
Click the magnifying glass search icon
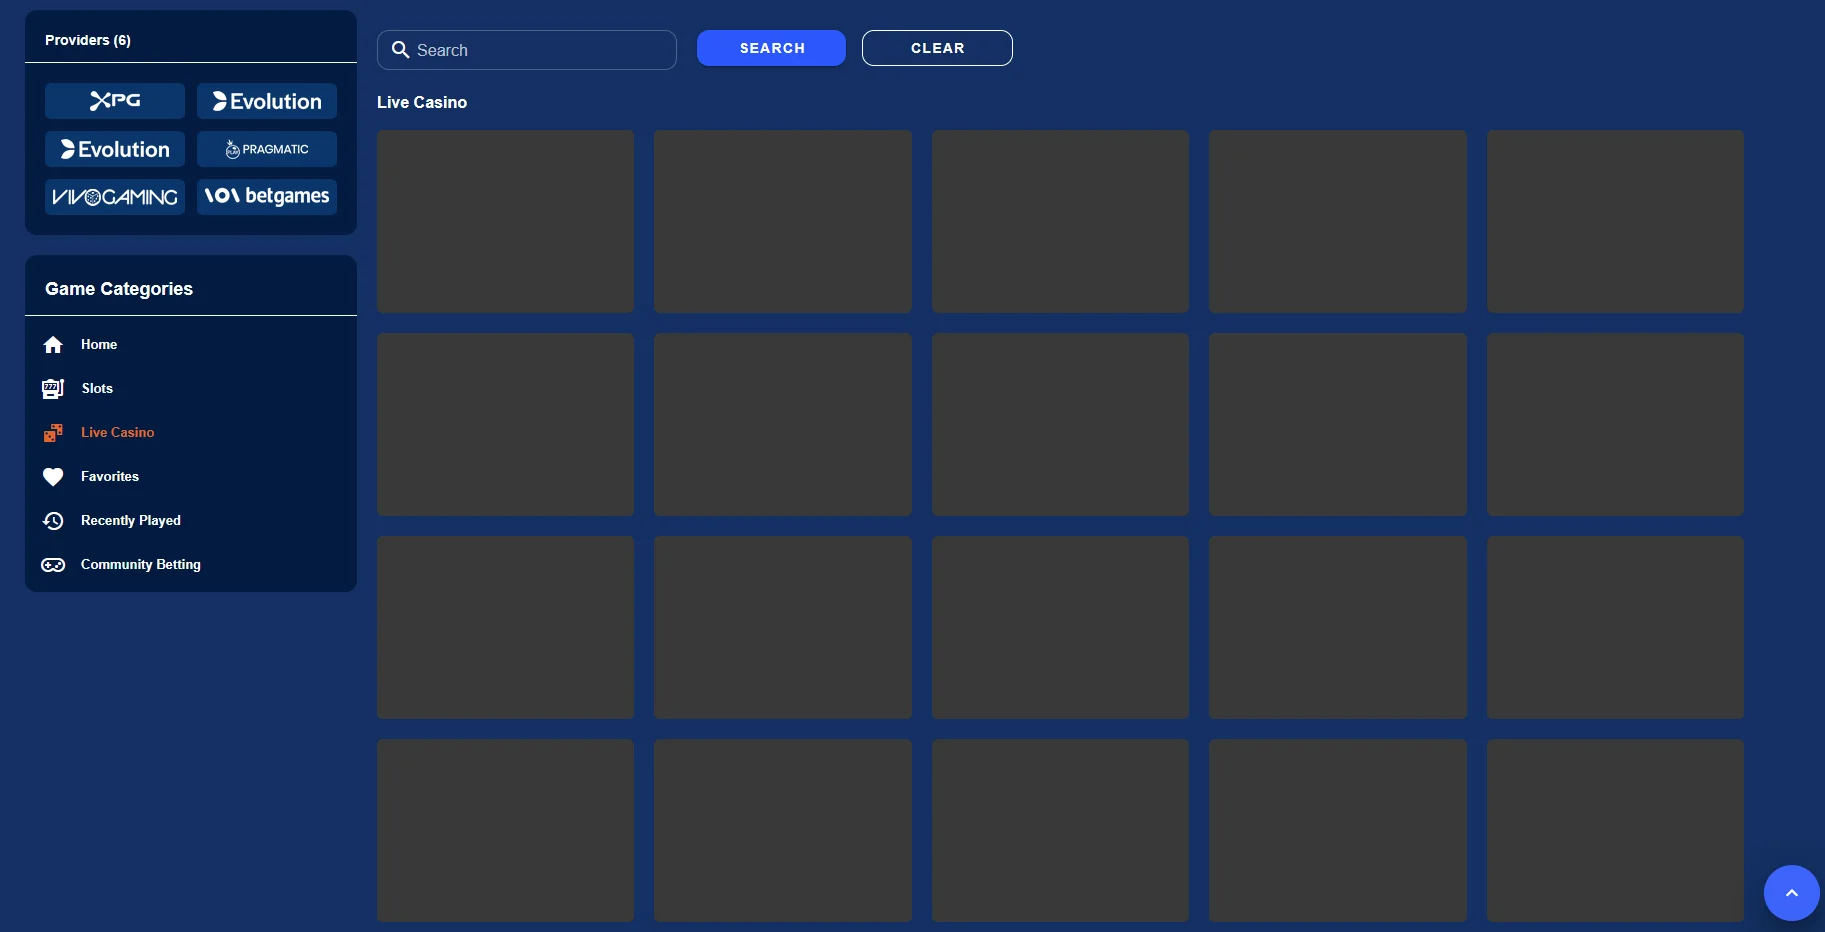coord(400,50)
